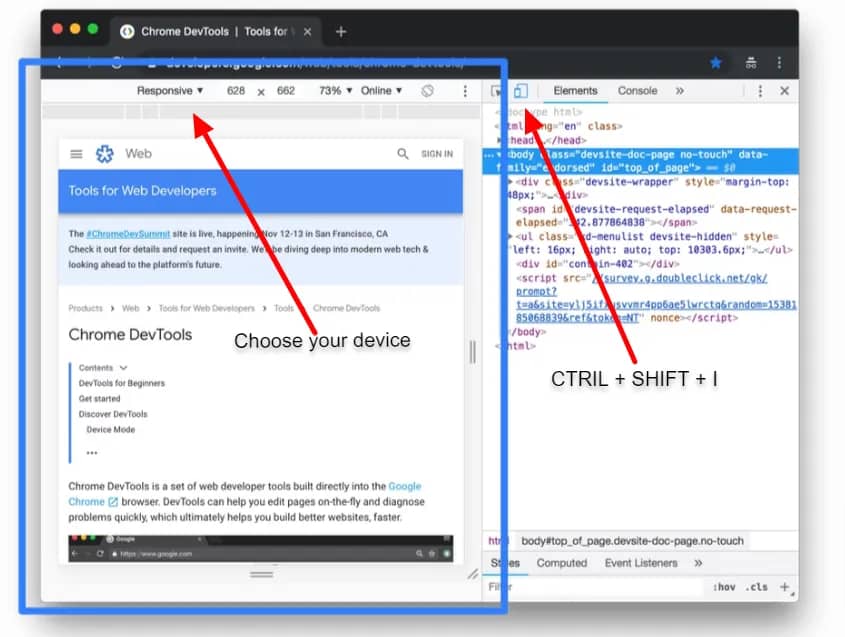Open device toolbar more options menu
This screenshot has width=845, height=637.
(x=465, y=91)
